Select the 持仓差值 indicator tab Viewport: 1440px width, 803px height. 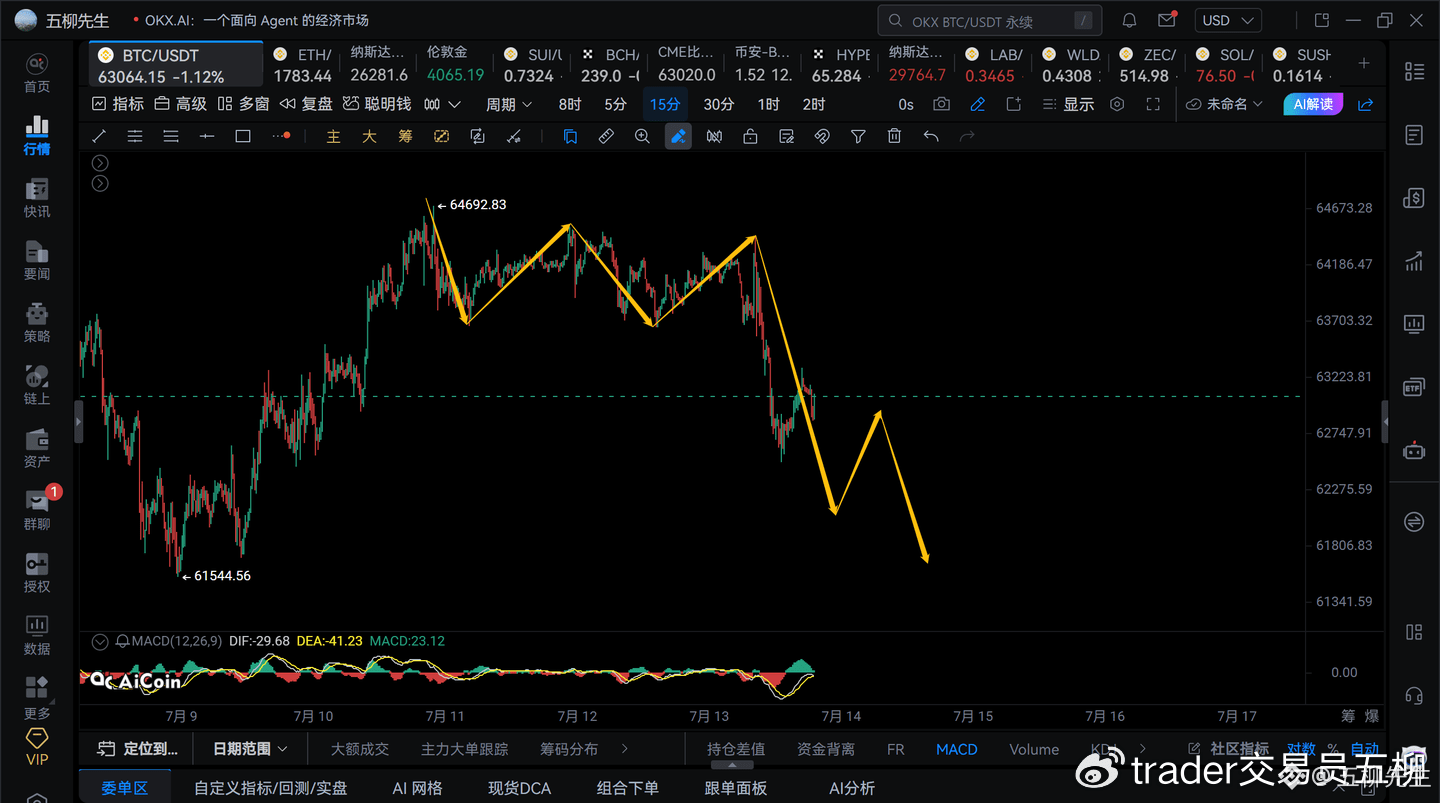[736, 749]
